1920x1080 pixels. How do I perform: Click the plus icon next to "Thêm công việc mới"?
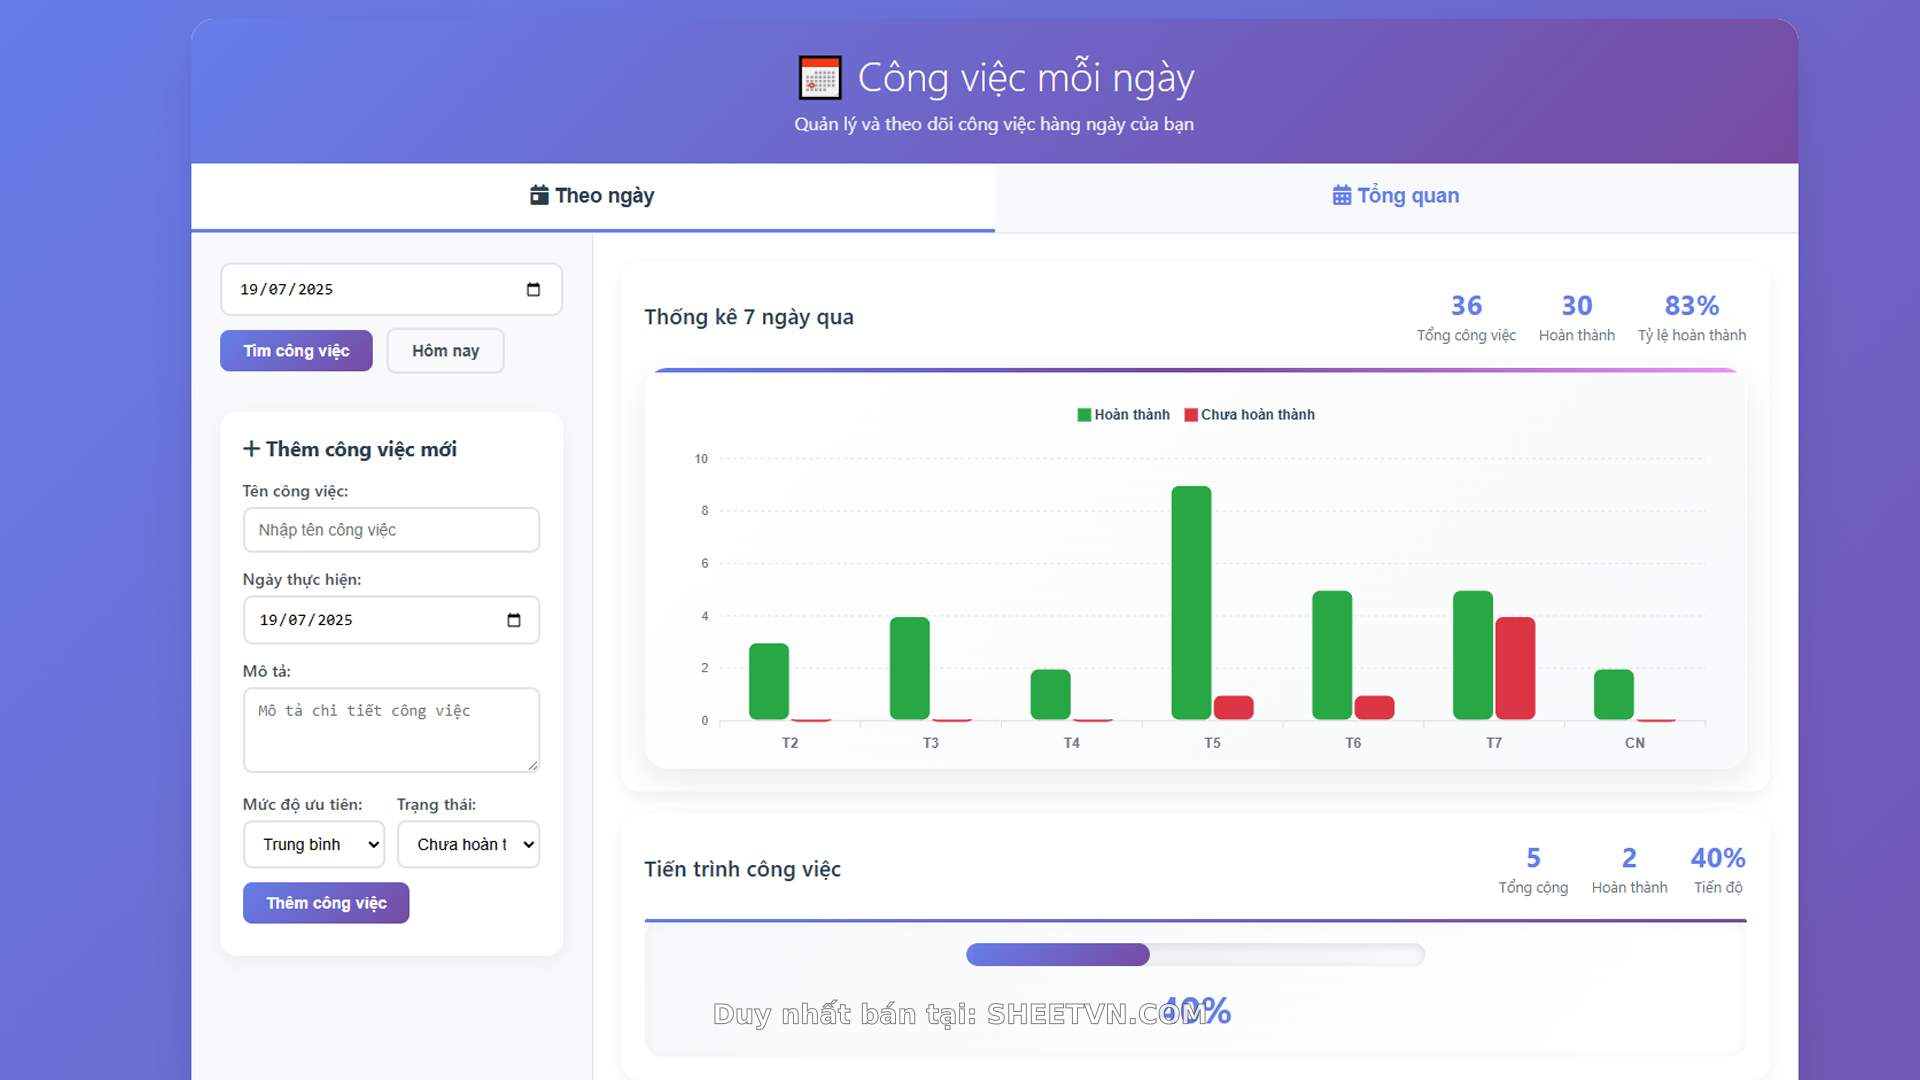click(251, 449)
